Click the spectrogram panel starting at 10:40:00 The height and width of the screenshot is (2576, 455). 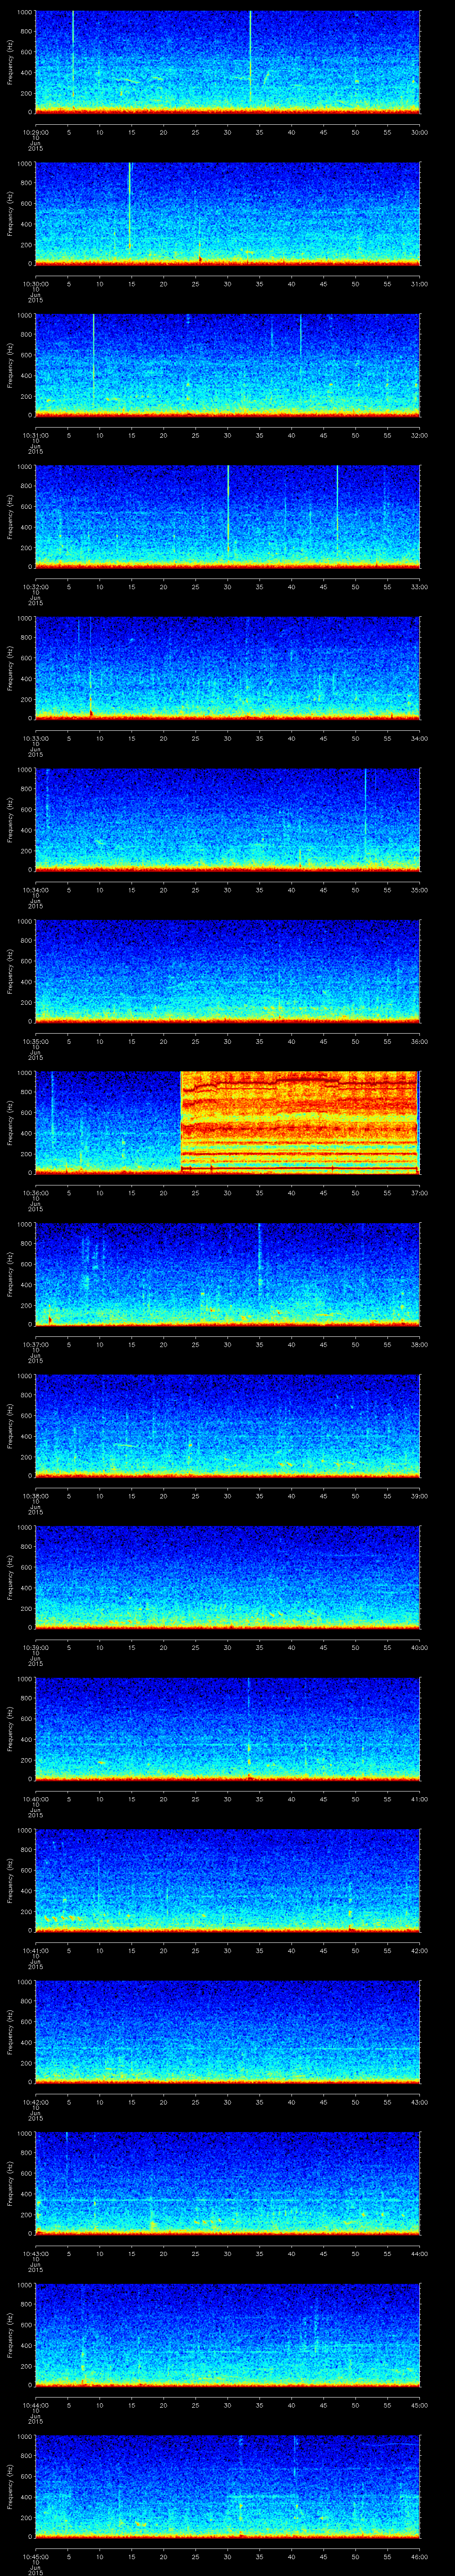tap(227, 1728)
